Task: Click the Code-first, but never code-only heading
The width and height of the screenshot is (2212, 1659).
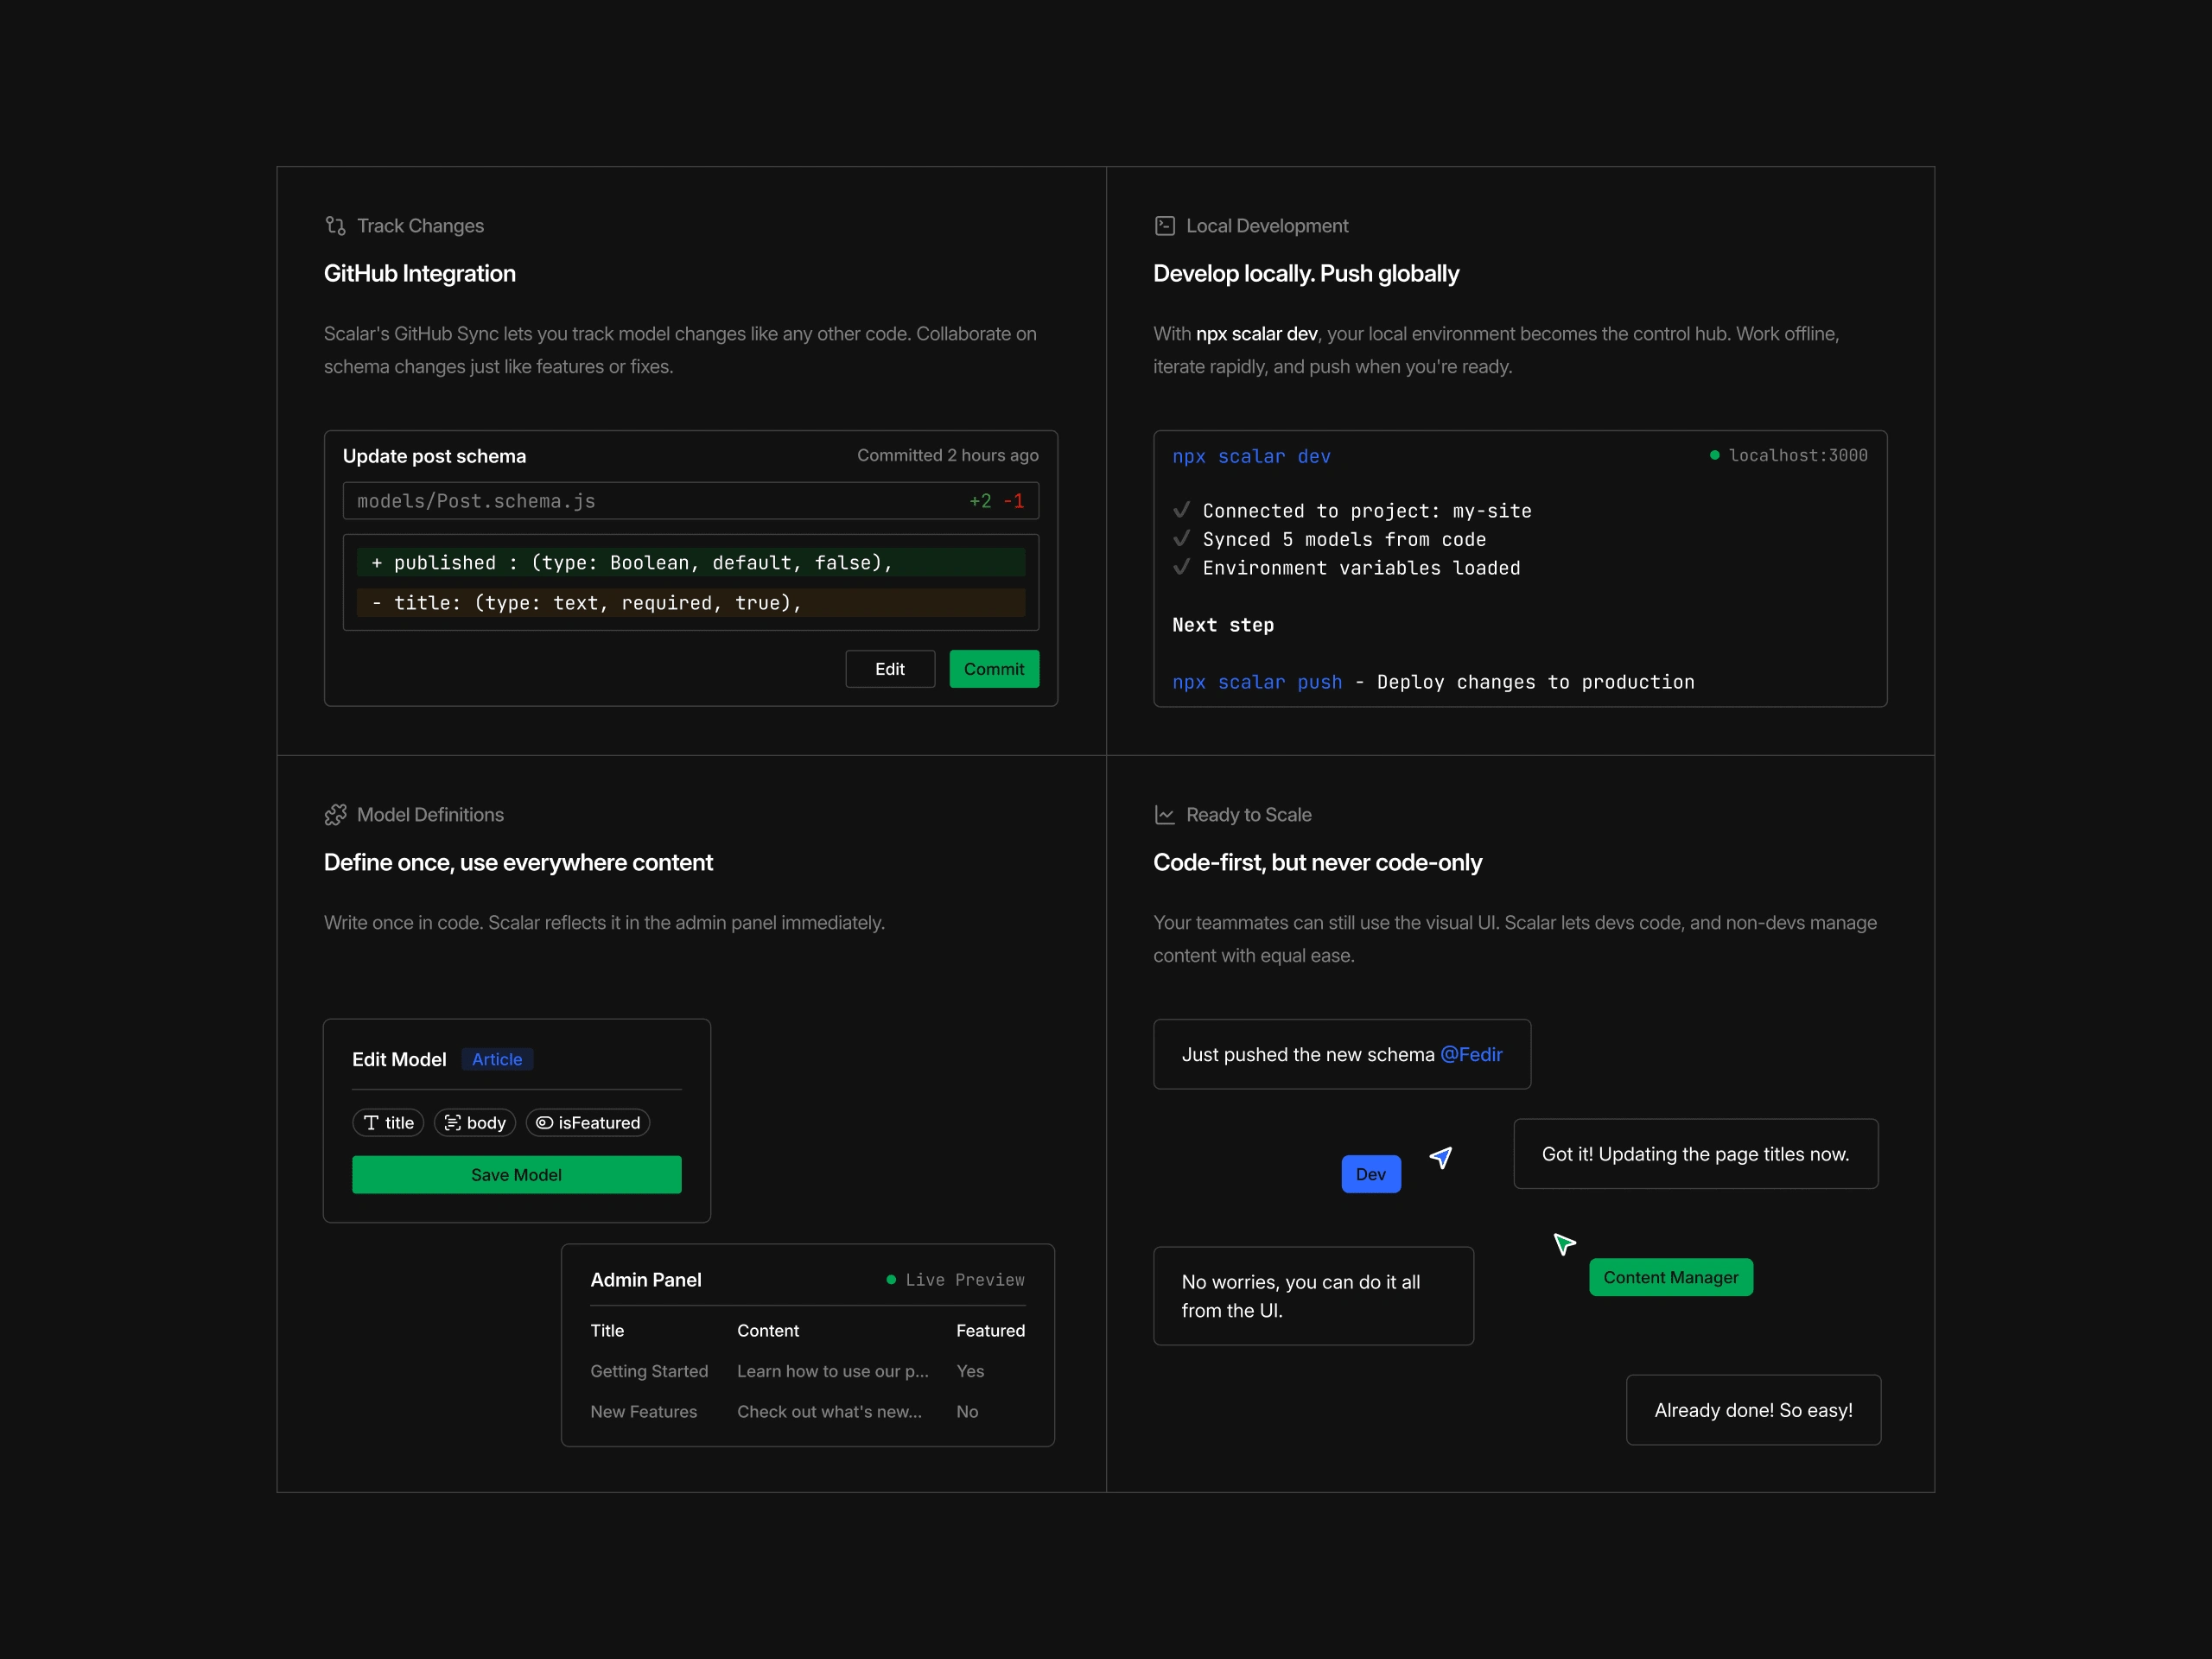Action: coord(1317,862)
